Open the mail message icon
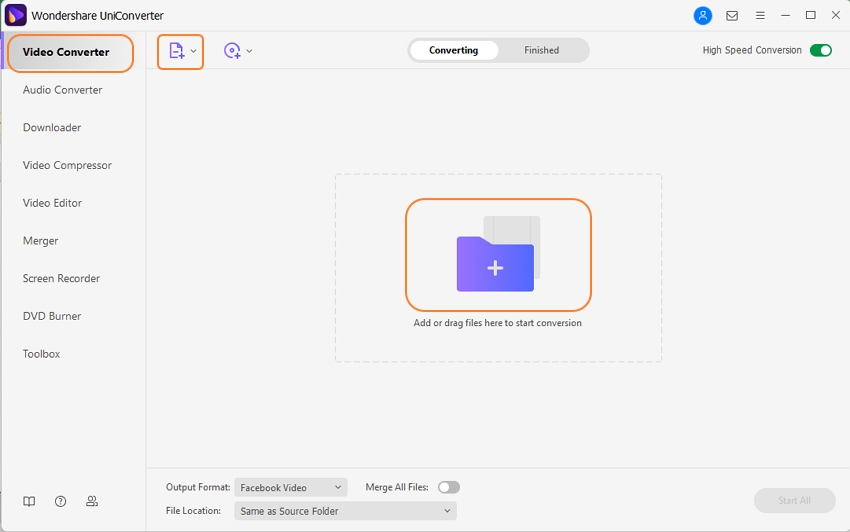The image size is (850, 532). pos(732,16)
